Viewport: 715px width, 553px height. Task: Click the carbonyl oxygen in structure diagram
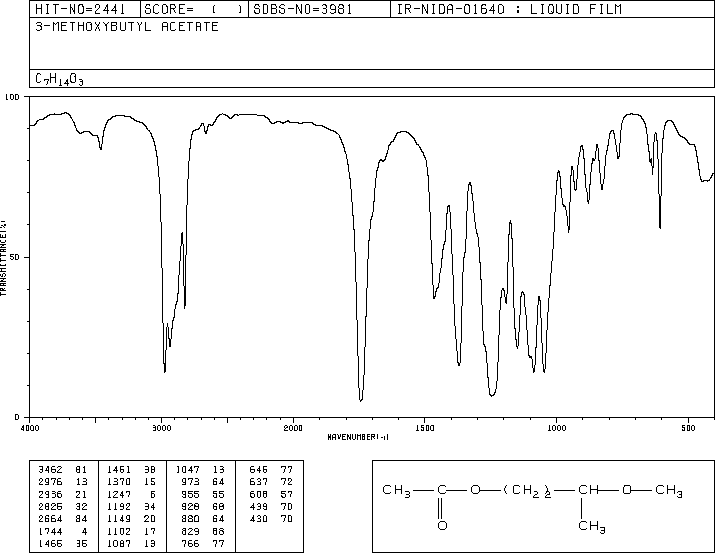[442, 526]
